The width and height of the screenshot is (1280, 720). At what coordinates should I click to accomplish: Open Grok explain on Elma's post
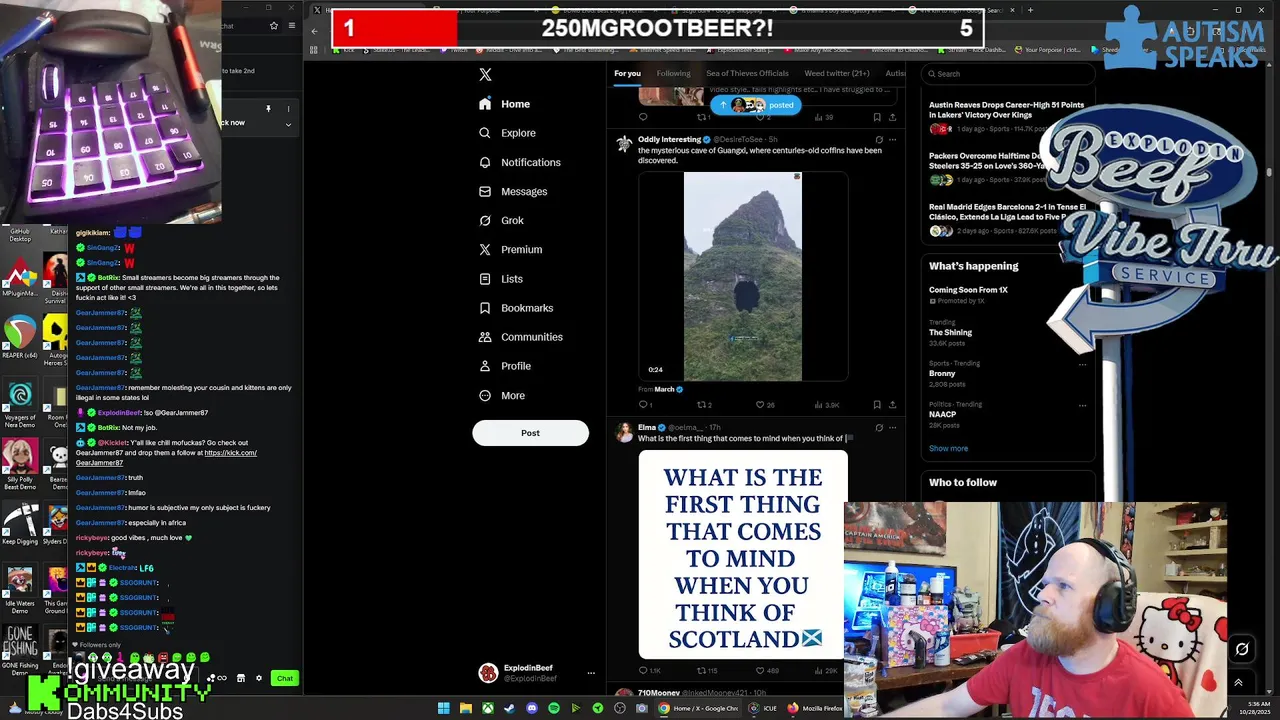tap(879, 428)
